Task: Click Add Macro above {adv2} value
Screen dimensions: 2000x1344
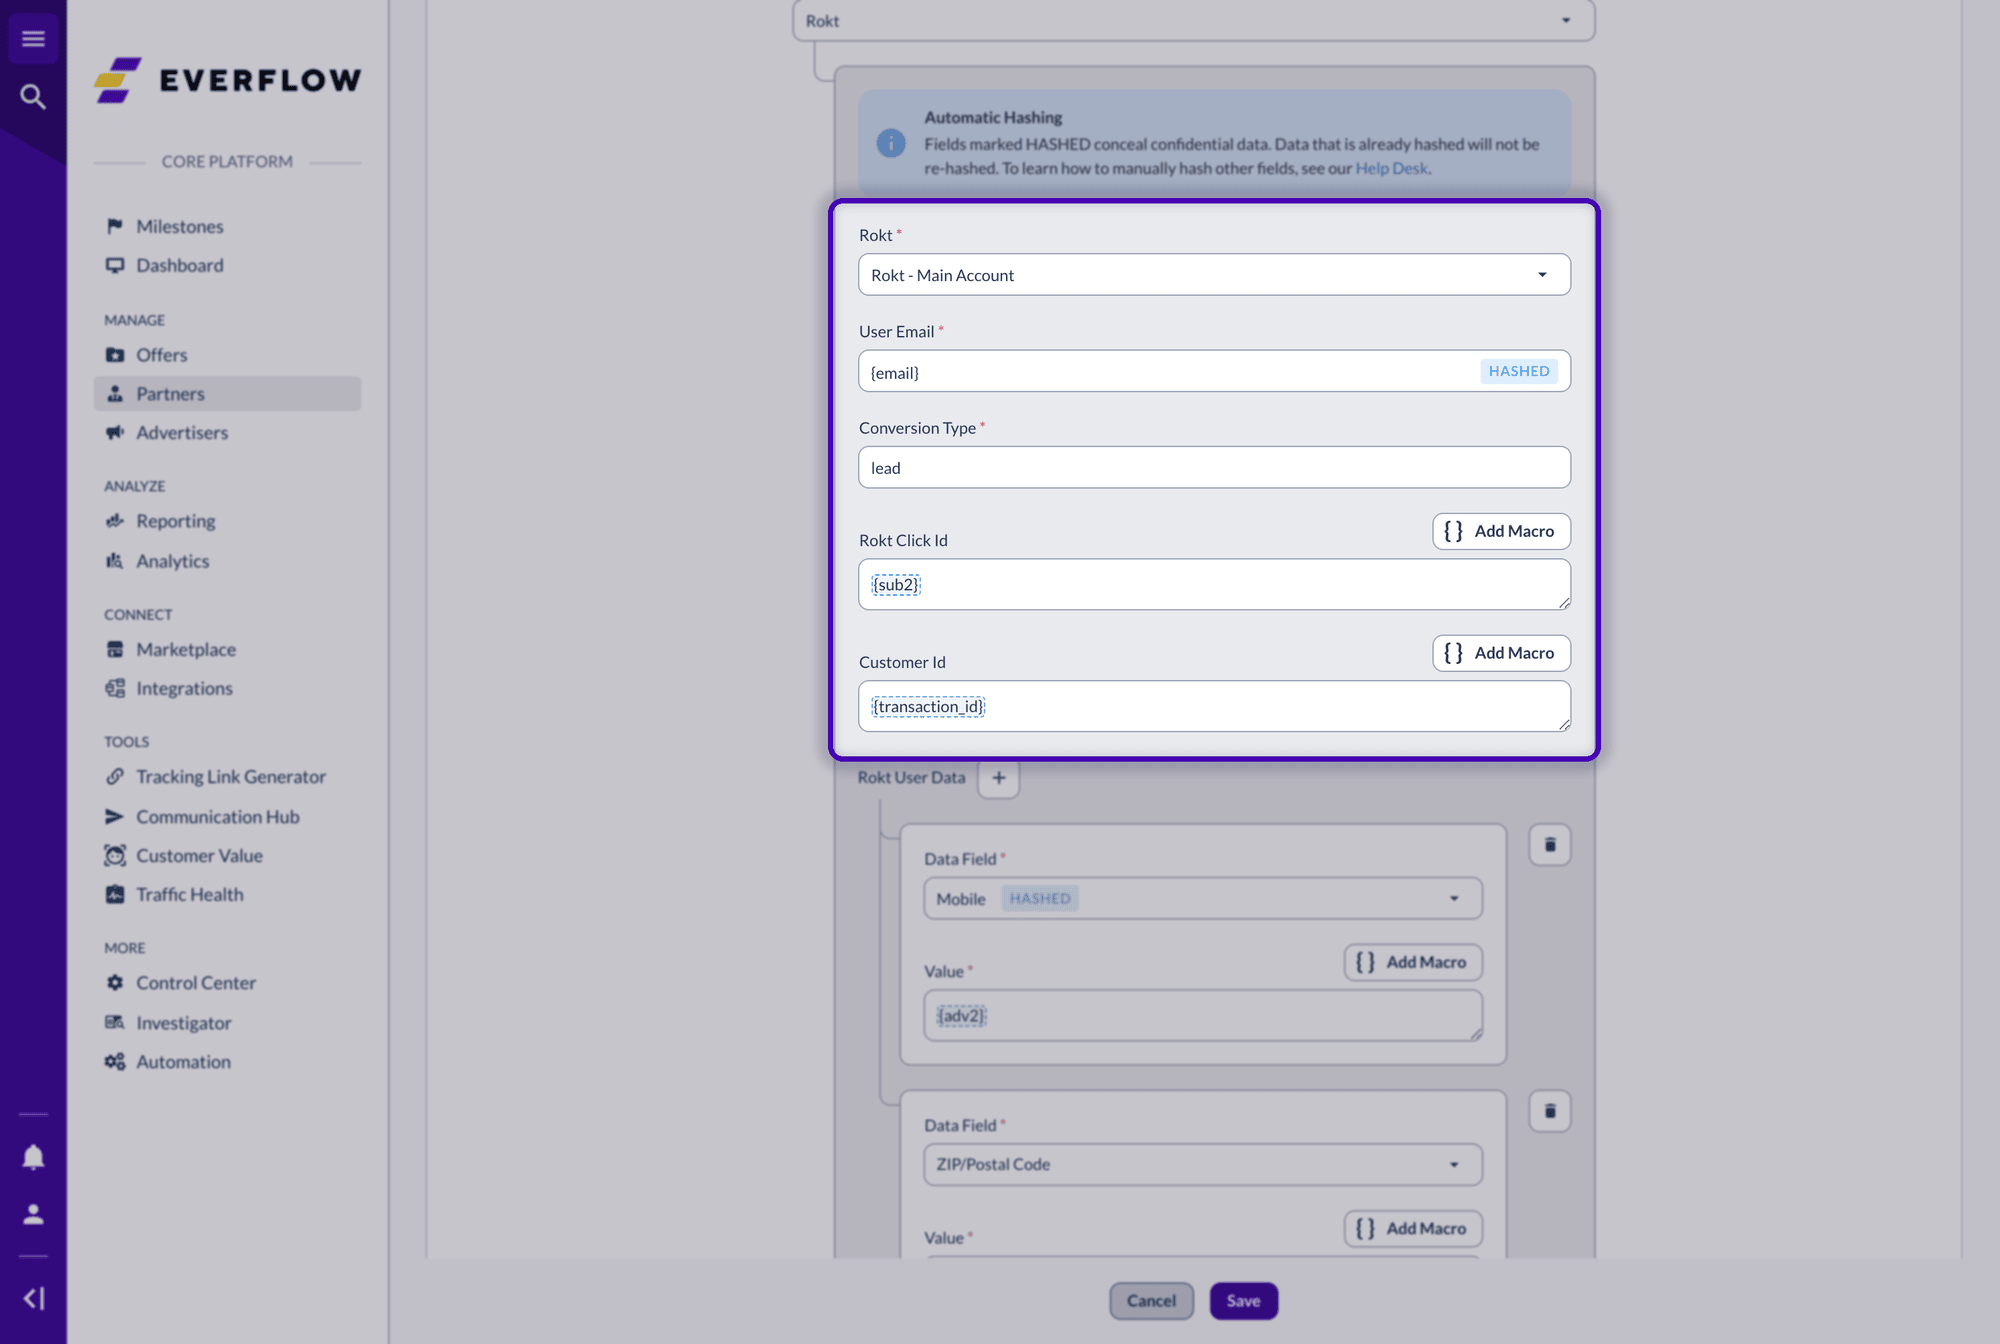Action: [x=1413, y=962]
